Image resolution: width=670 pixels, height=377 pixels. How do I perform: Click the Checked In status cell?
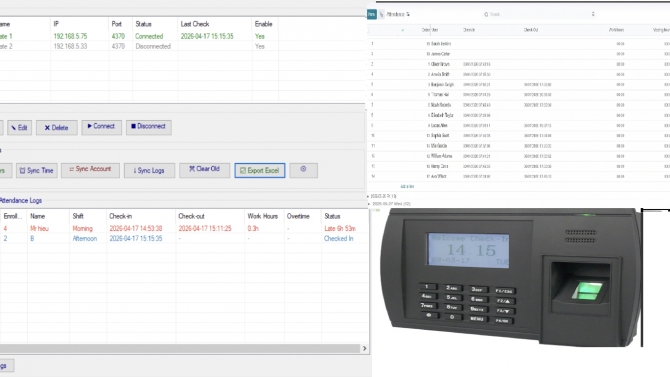click(338, 239)
